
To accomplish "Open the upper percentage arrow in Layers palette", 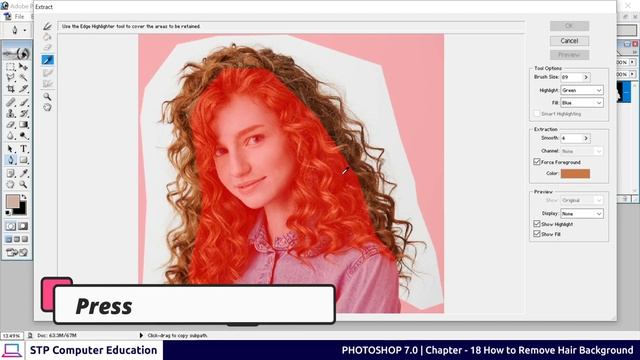I will pos(632,62).
